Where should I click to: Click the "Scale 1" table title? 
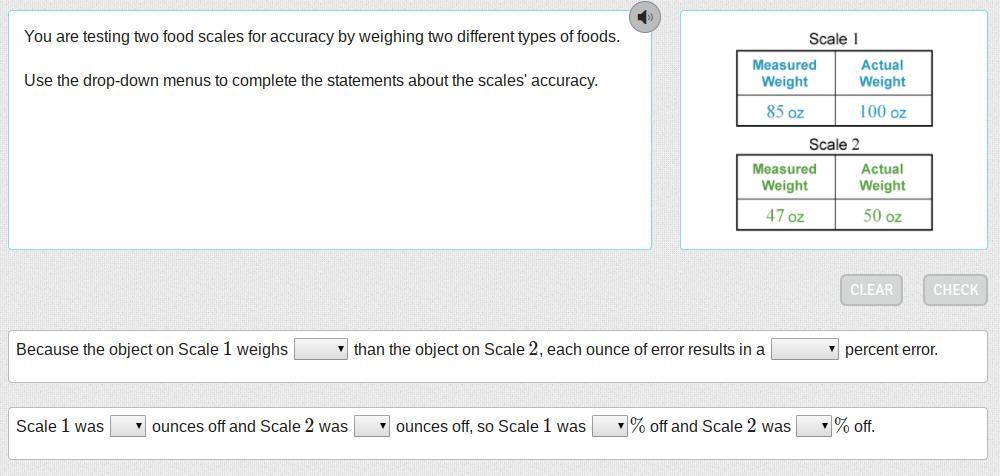(834, 39)
